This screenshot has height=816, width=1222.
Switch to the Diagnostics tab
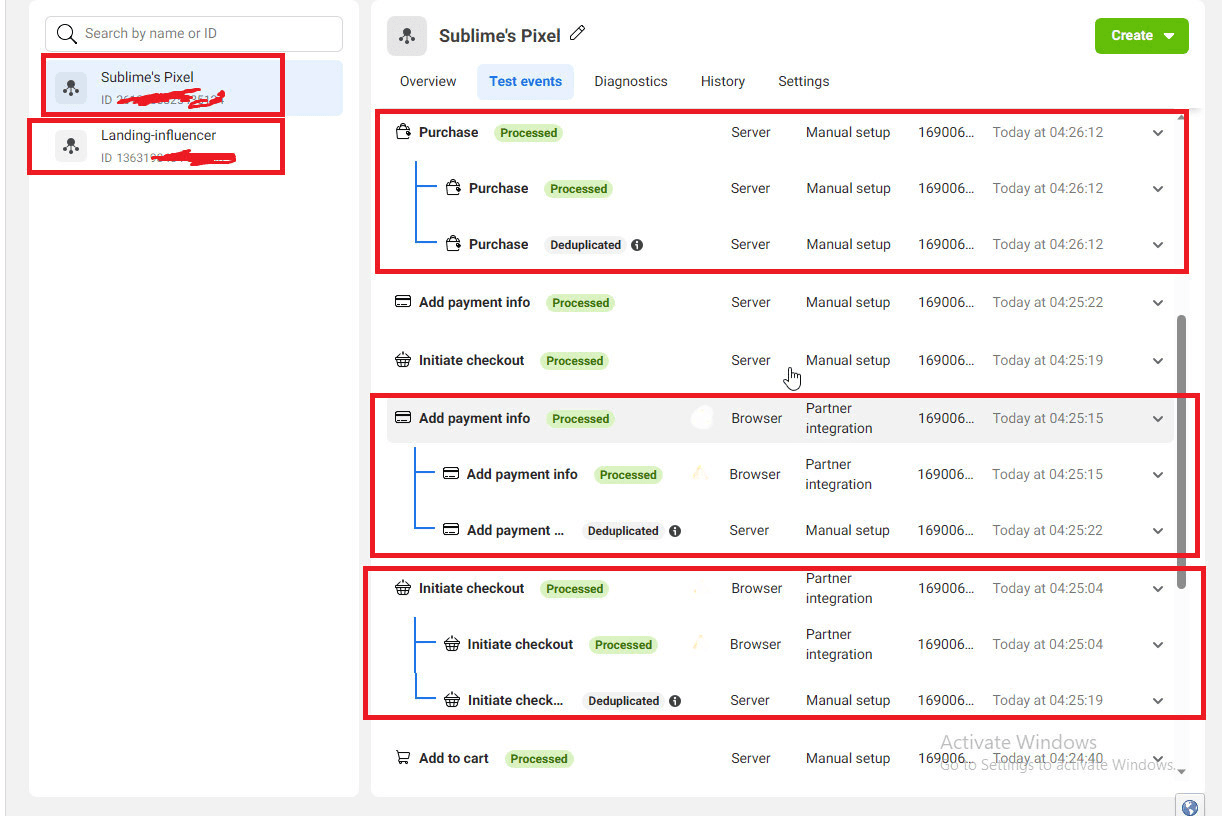[631, 82]
